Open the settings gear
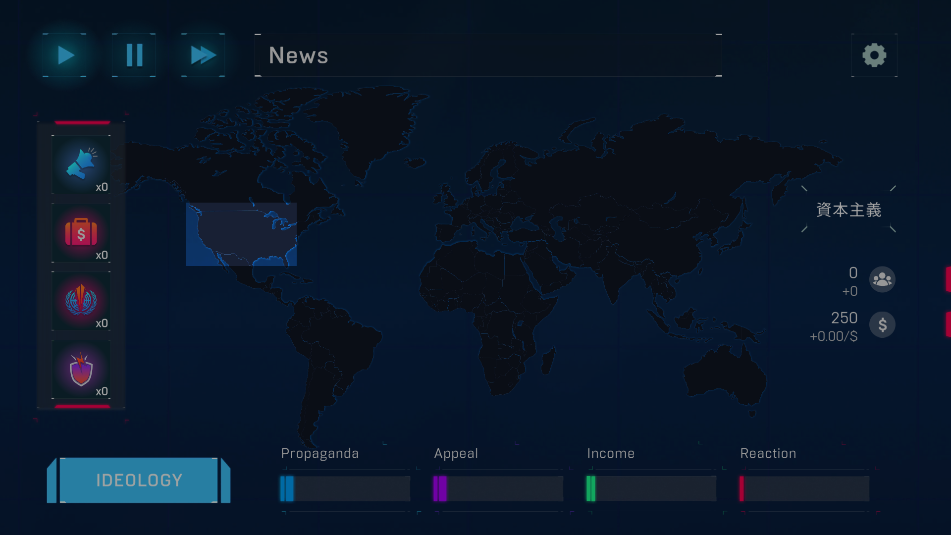This screenshot has width=951, height=535. pyautogui.click(x=874, y=55)
